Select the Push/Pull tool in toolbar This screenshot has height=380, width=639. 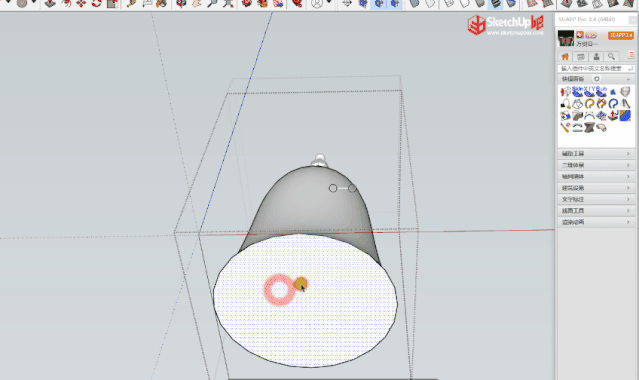pyautogui.click(x=50, y=4)
